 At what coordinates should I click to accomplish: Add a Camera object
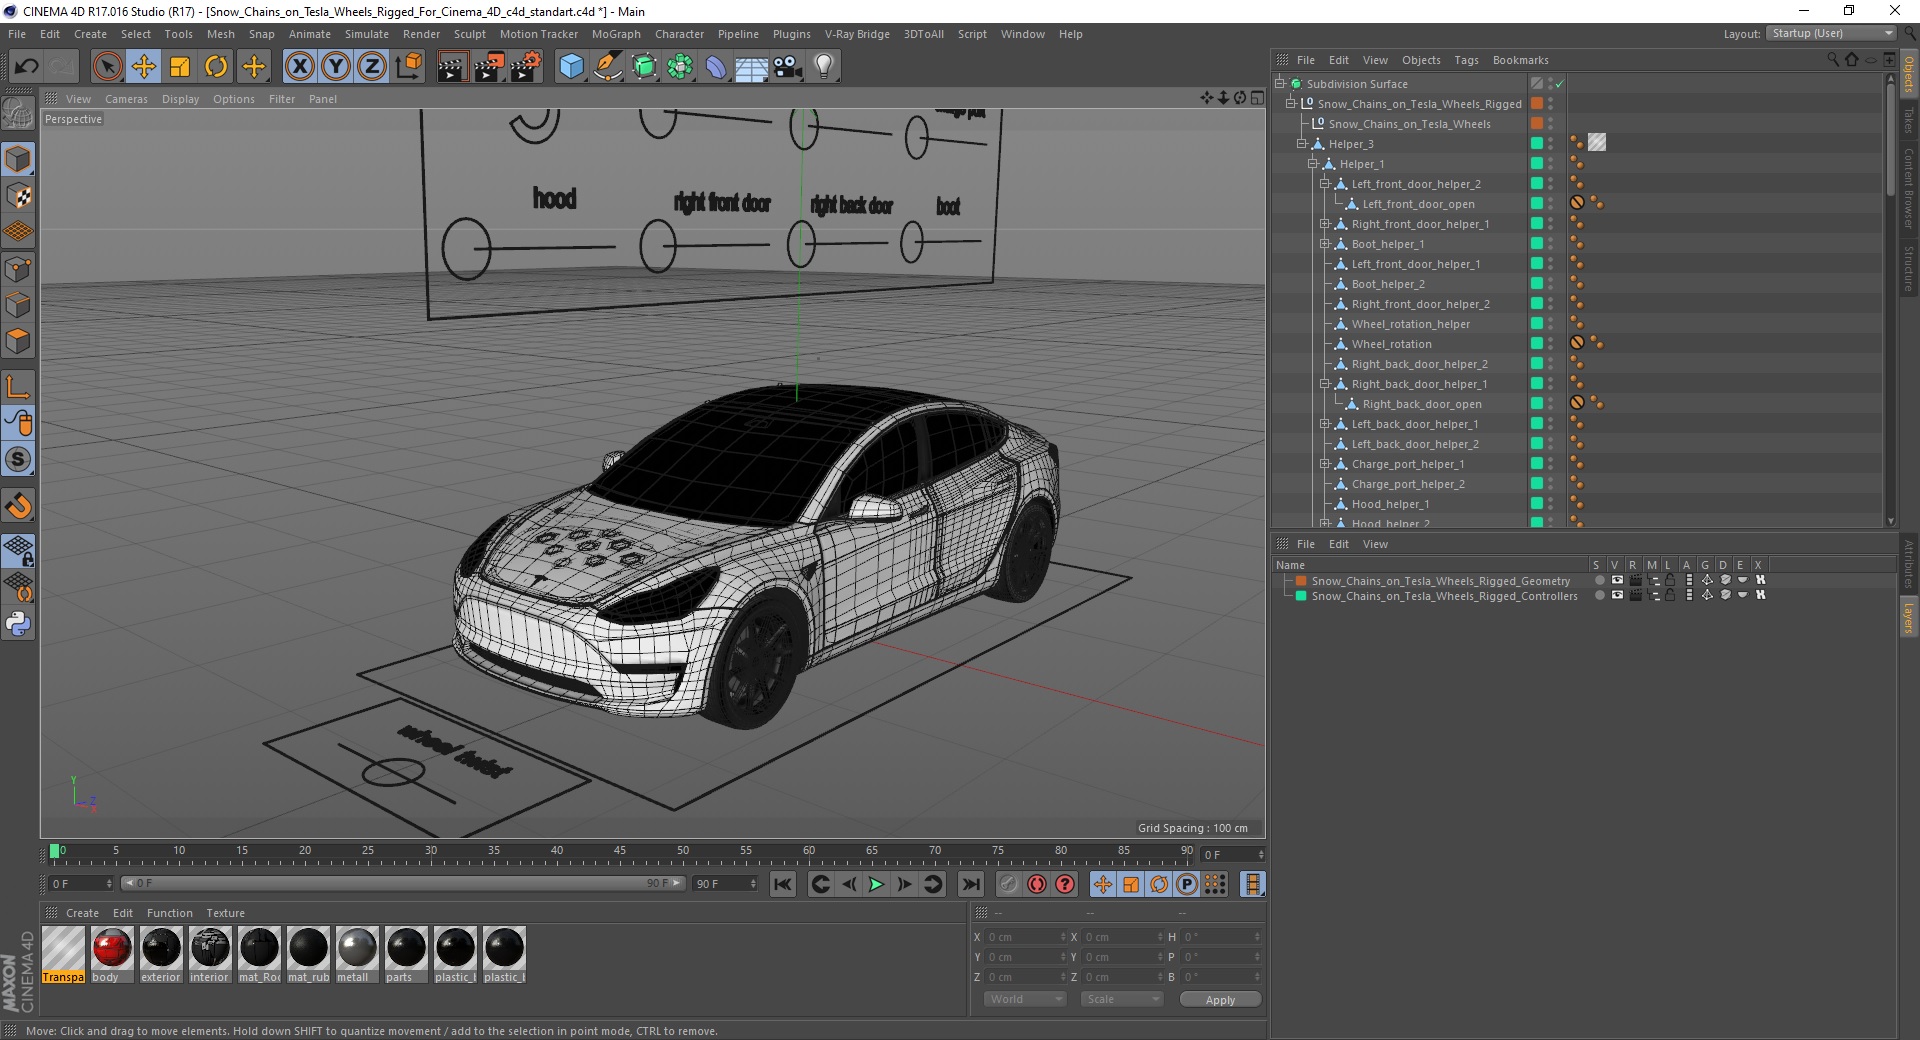point(788,67)
